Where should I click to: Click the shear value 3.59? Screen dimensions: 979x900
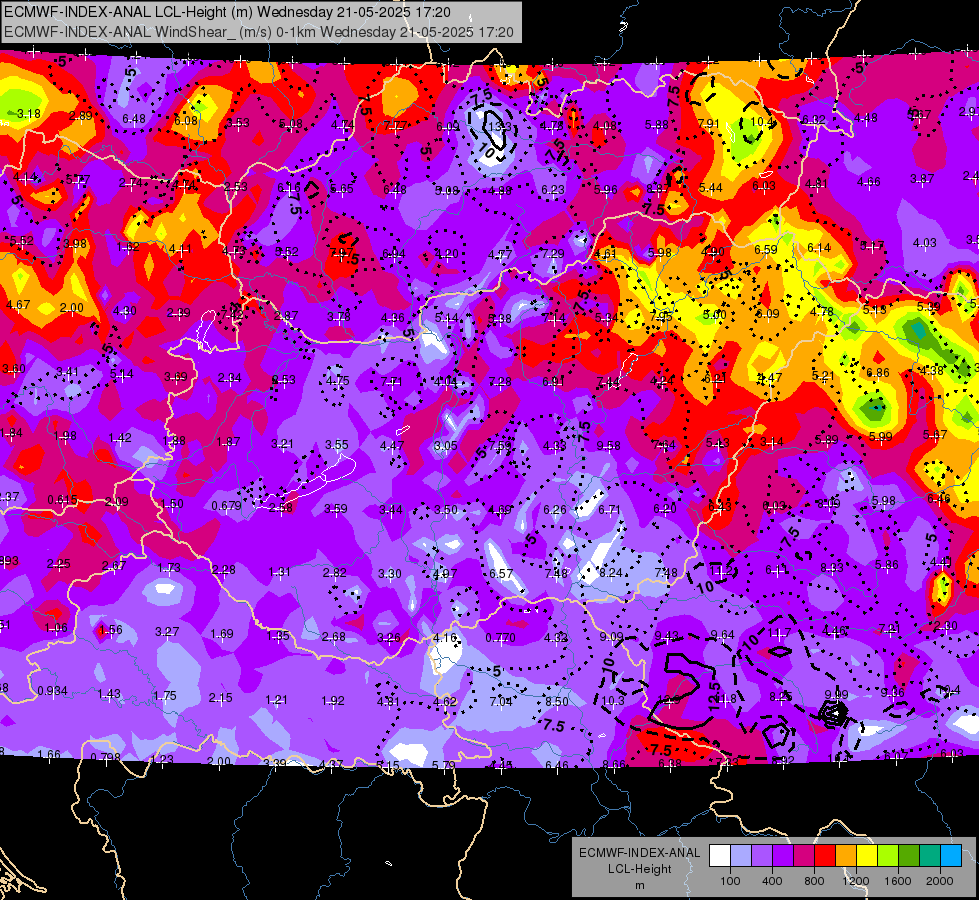tap(336, 508)
